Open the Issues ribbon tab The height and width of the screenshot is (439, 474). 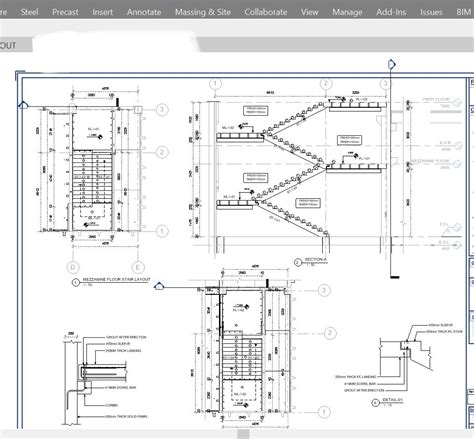click(431, 12)
